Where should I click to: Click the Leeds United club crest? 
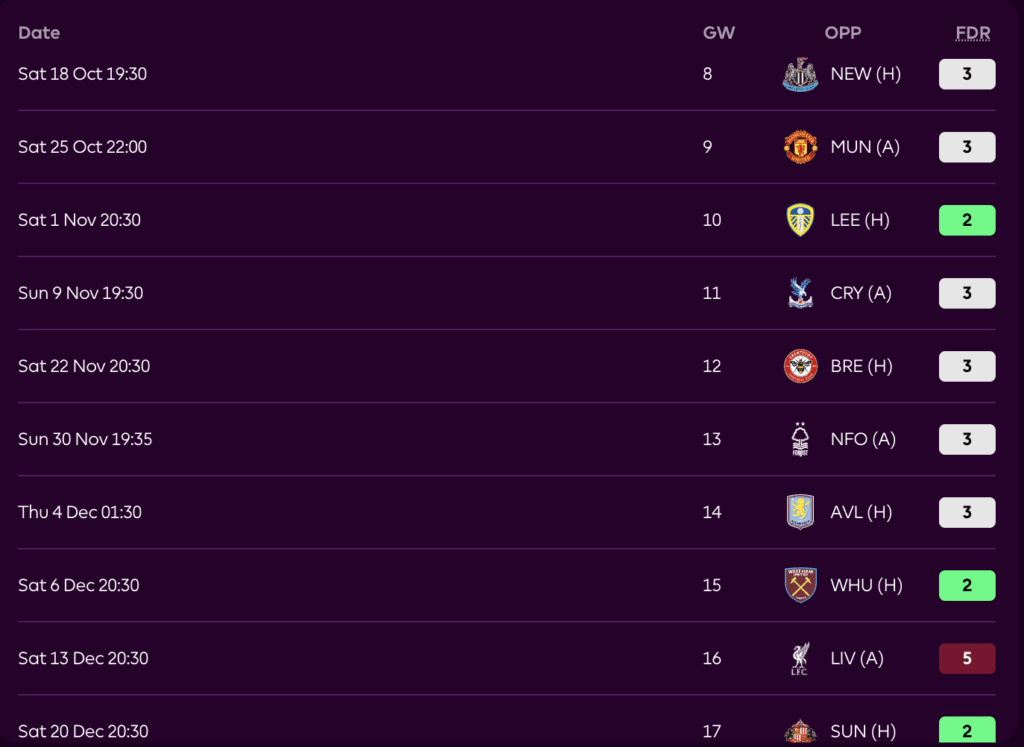click(800, 220)
